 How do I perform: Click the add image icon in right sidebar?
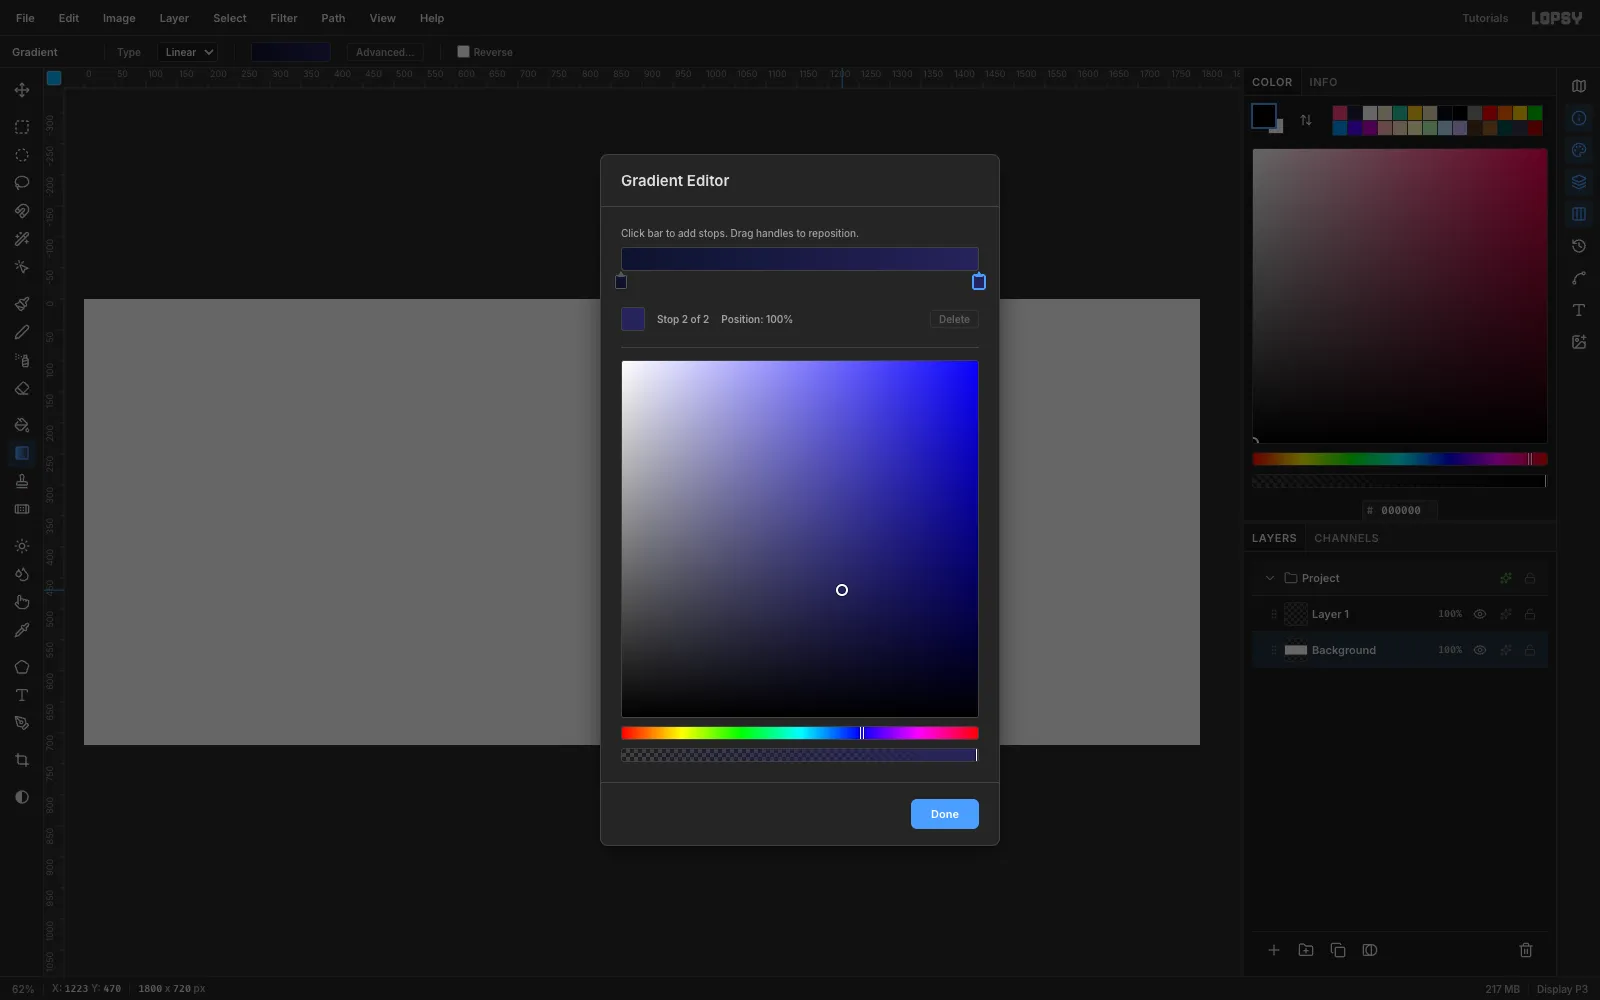(1579, 342)
